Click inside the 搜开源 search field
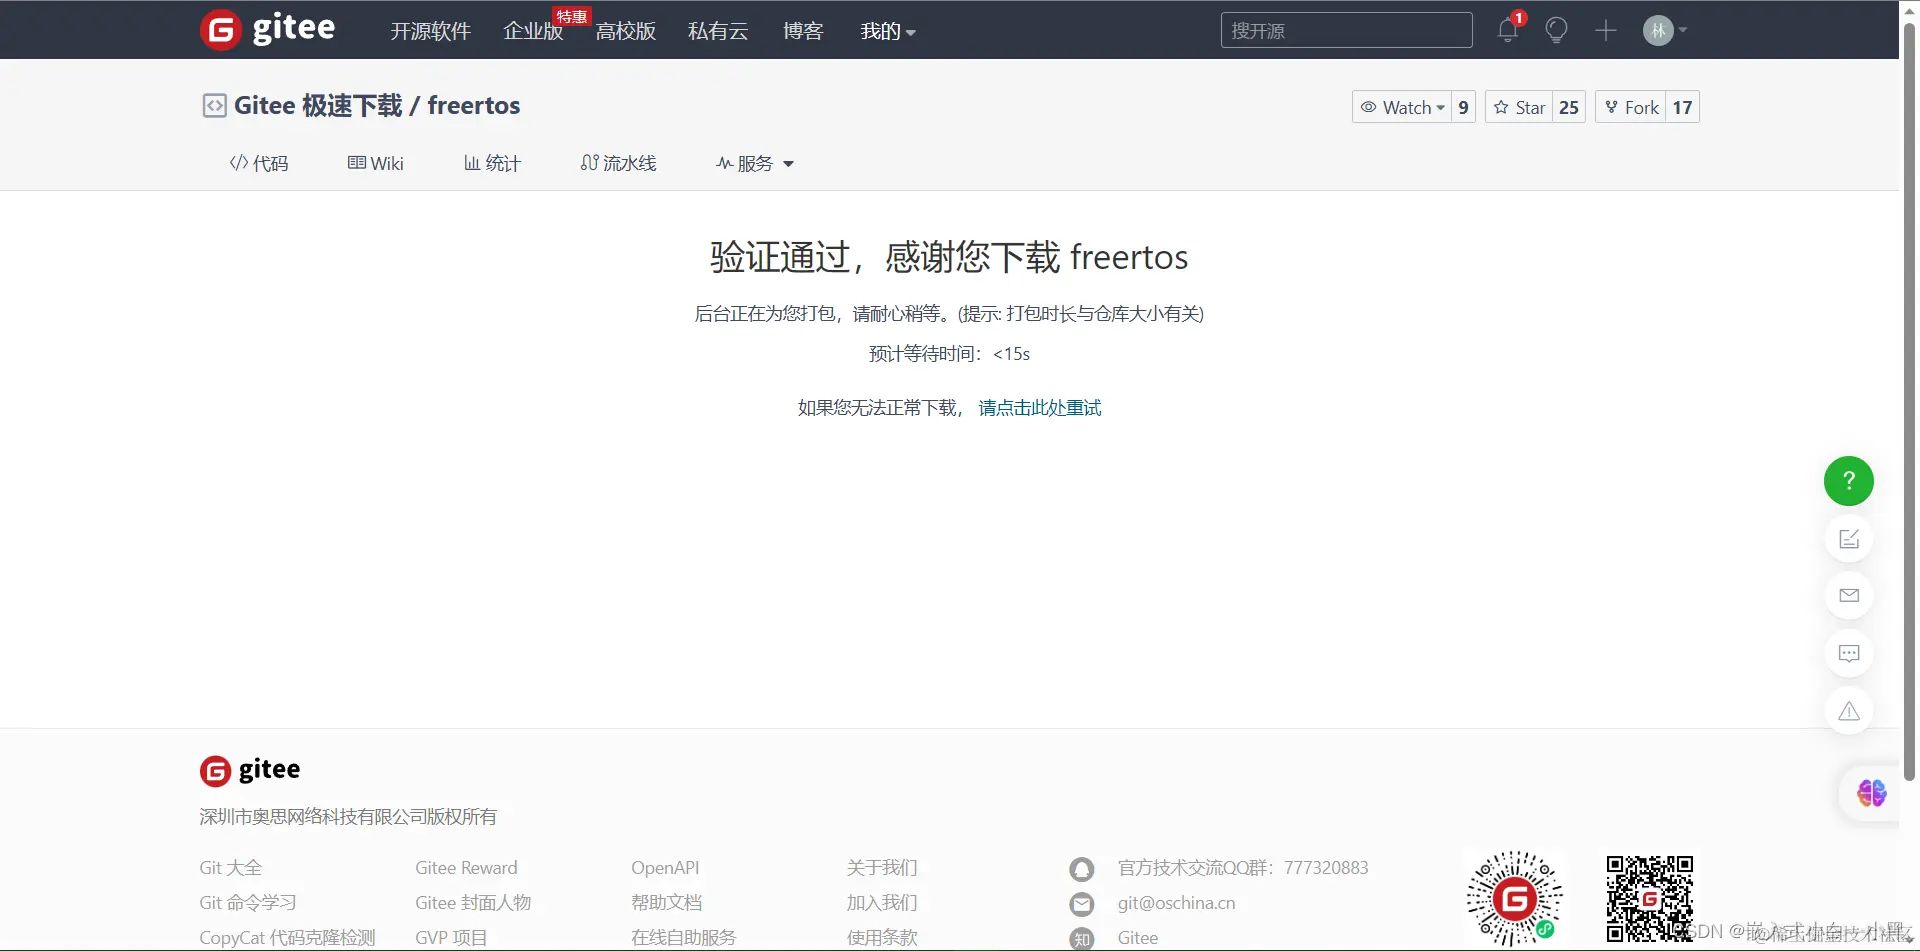This screenshot has width=1920, height=951. pos(1345,30)
